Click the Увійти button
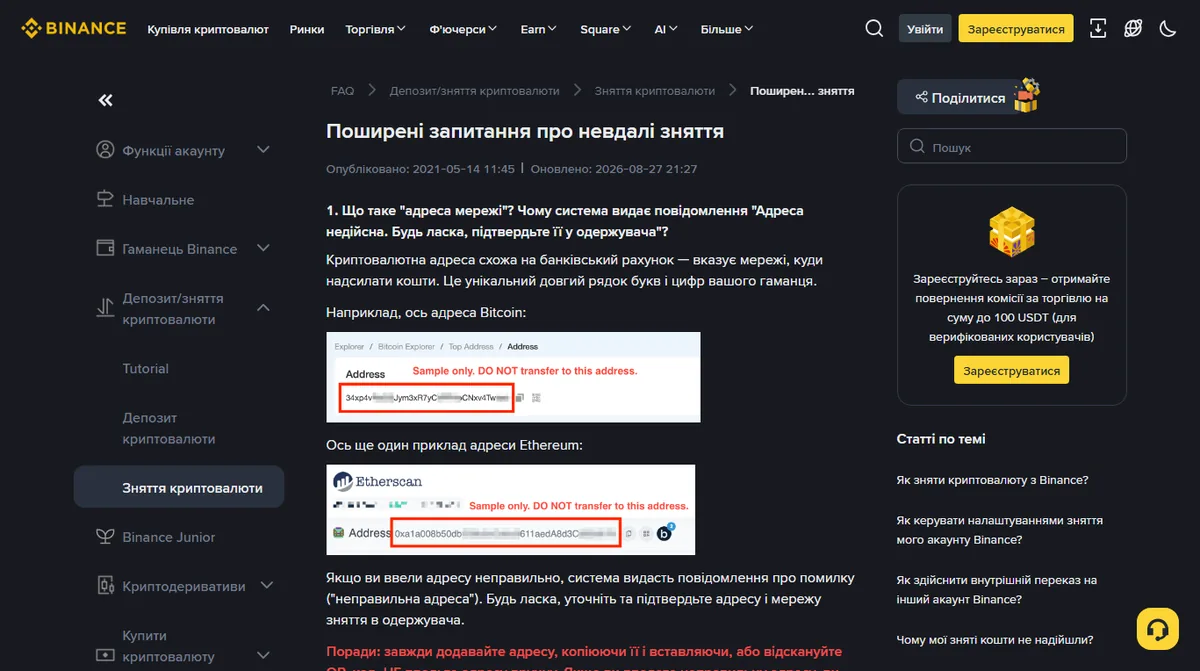 point(925,29)
